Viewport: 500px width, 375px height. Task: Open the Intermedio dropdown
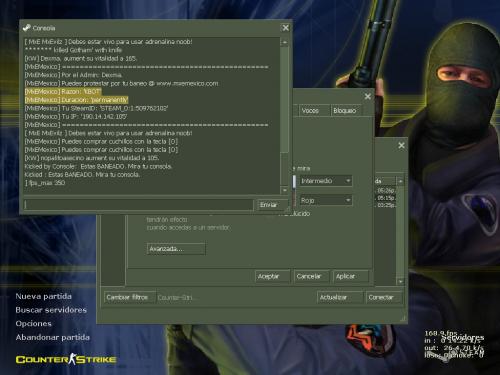click(x=326, y=181)
